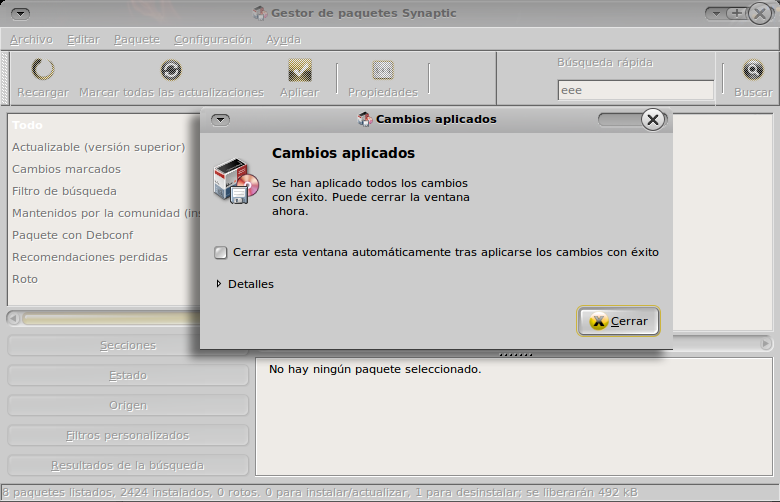Viewport: 780px width, 502px height.
Task: Click the Synaptic icon in main title bar
Action: tap(260, 13)
